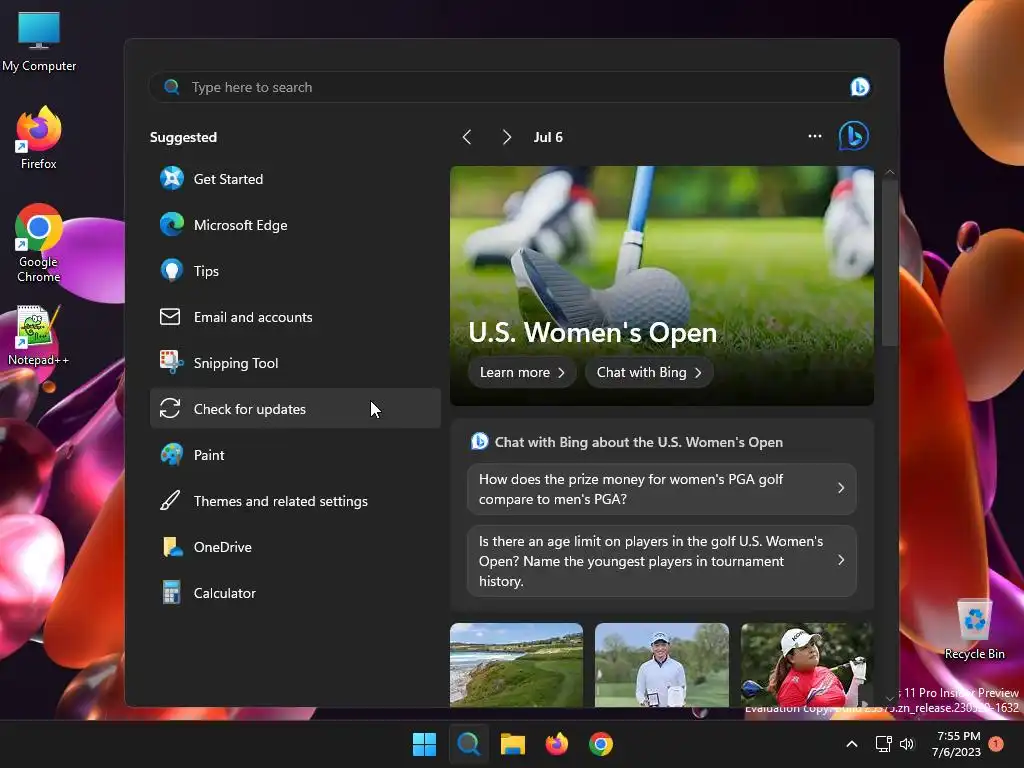Screen dimensions: 1024x768
Task: Click the network icon in system tray
Action: 884,744
